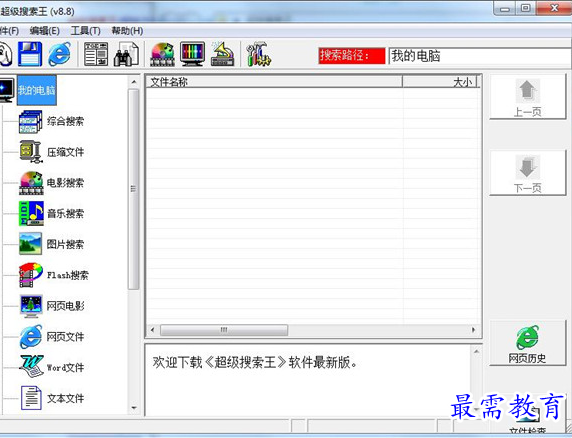Select 音乐搜索 MIDI note icon

(x=31, y=213)
